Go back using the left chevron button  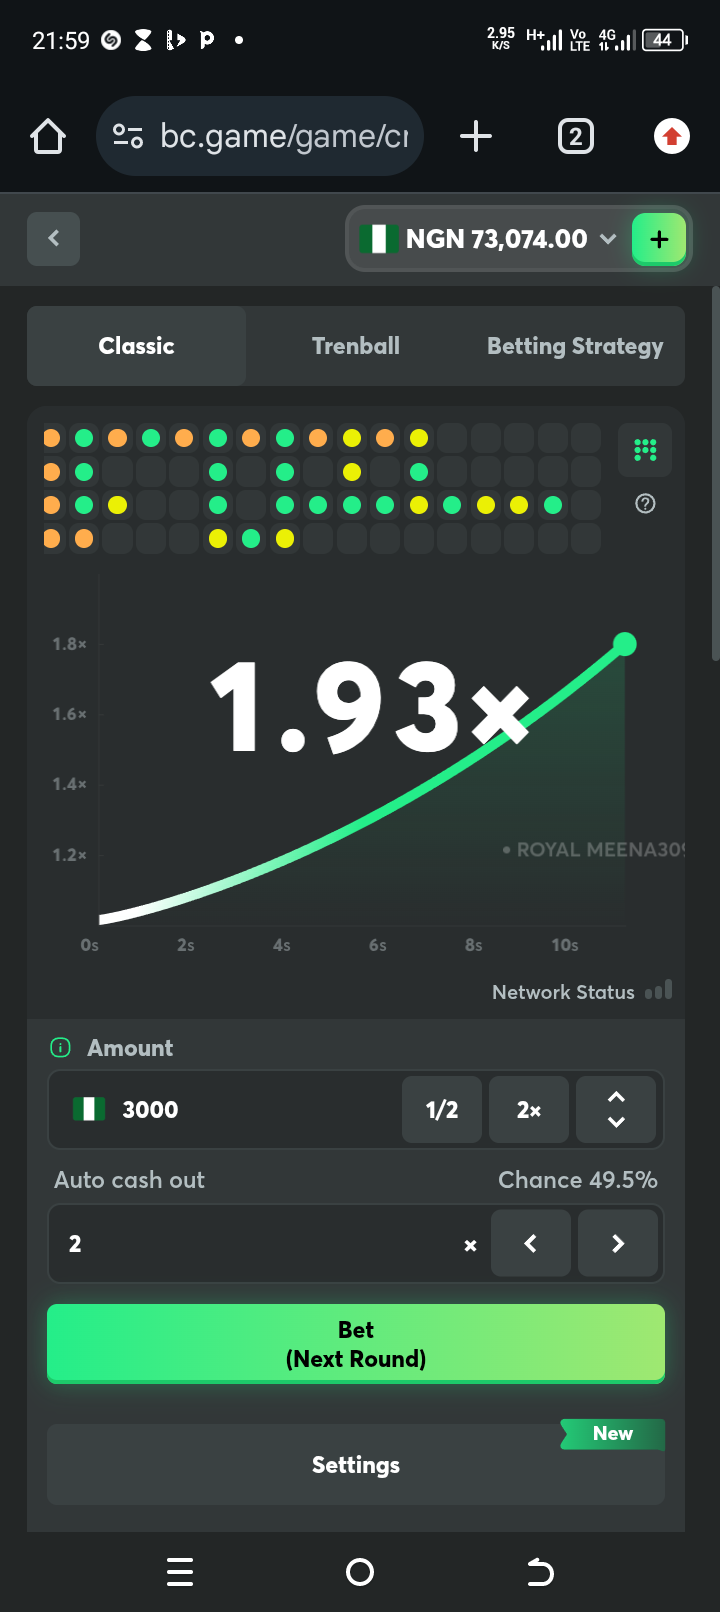tap(53, 238)
